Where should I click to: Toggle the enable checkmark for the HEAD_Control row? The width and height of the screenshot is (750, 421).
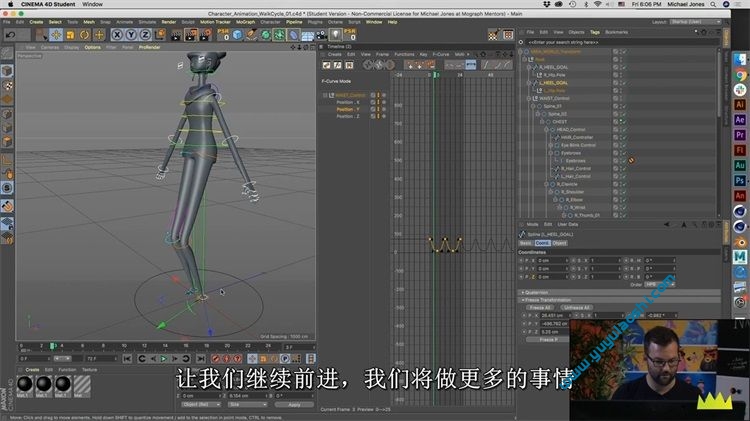[x=623, y=130]
